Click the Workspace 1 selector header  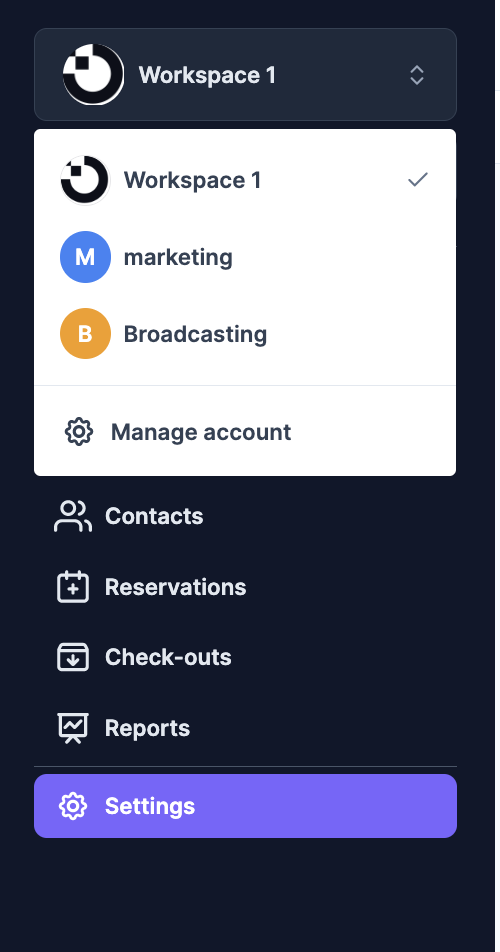coord(245,75)
